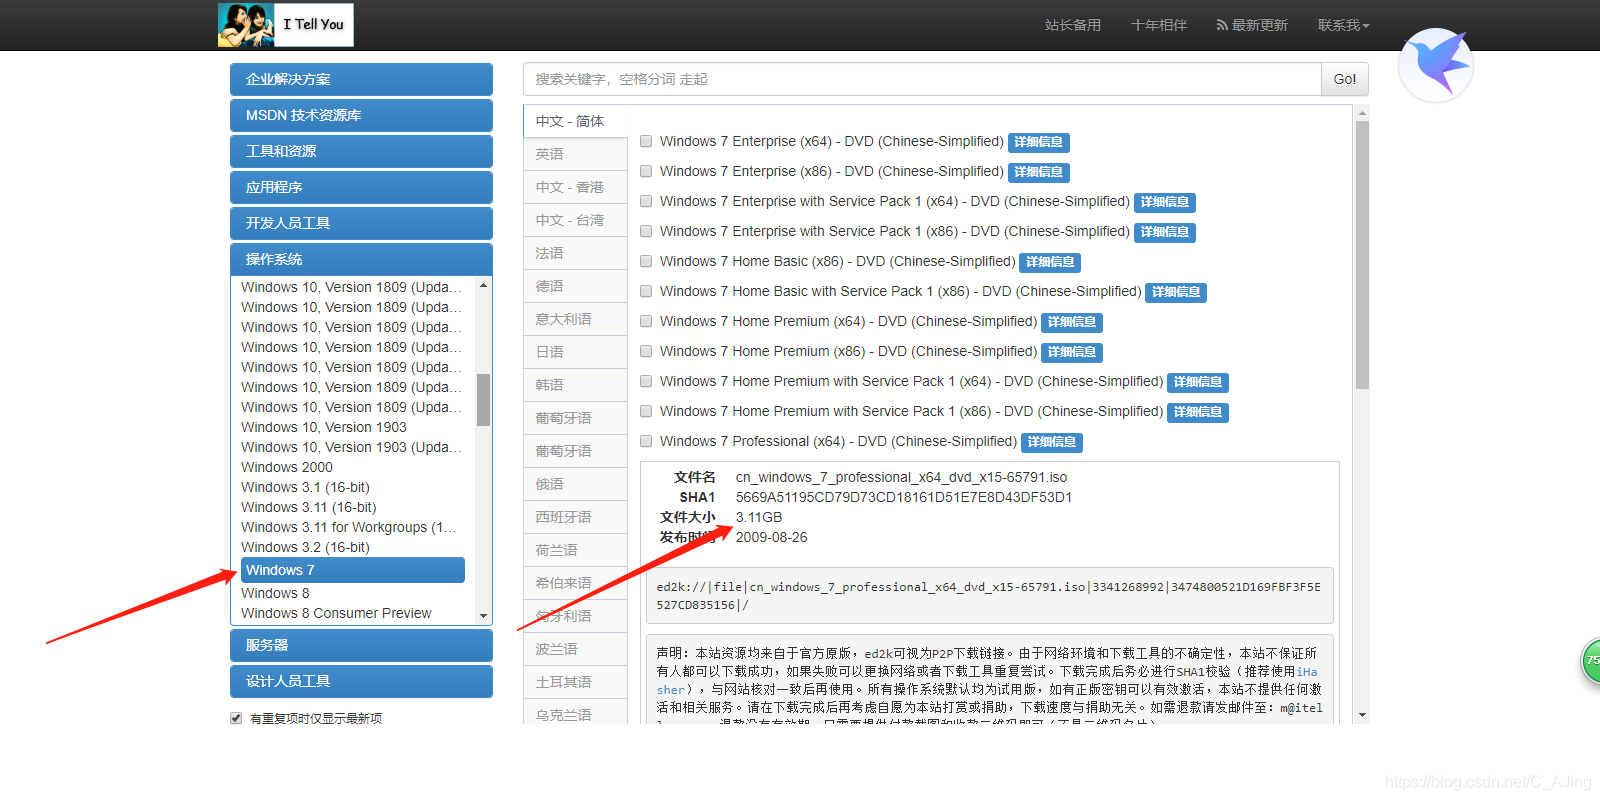This screenshot has width=1600, height=800.
Task: Open 详细信息 for Windows 7 Enterprise (x86)
Action: coord(1039,172)
